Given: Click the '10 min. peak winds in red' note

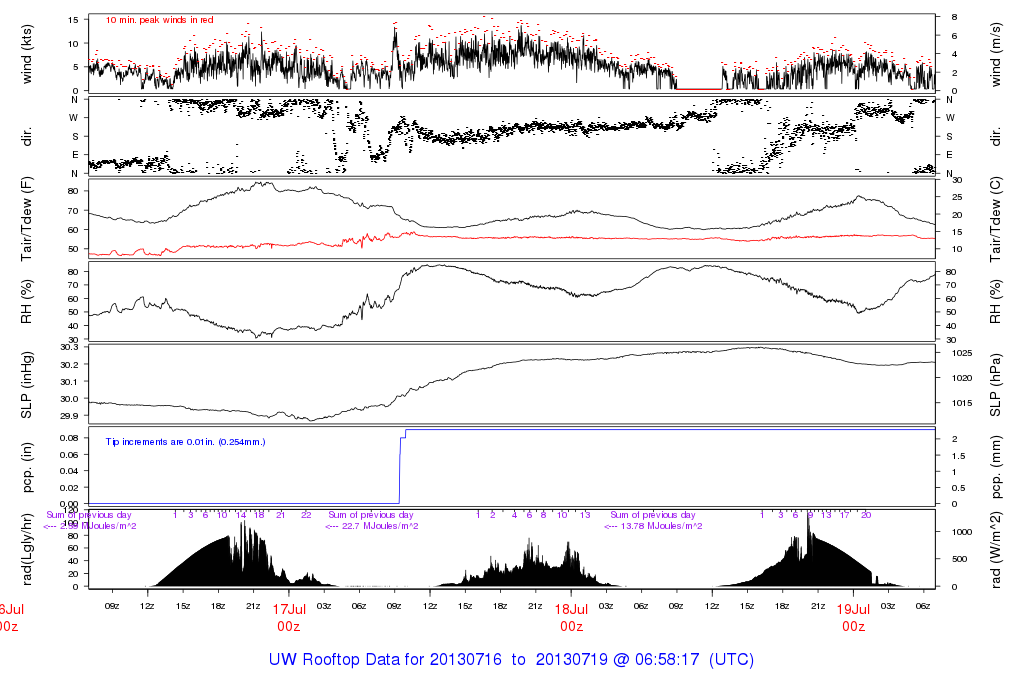Looking at the screenshot, I should [x=159, y=20].
